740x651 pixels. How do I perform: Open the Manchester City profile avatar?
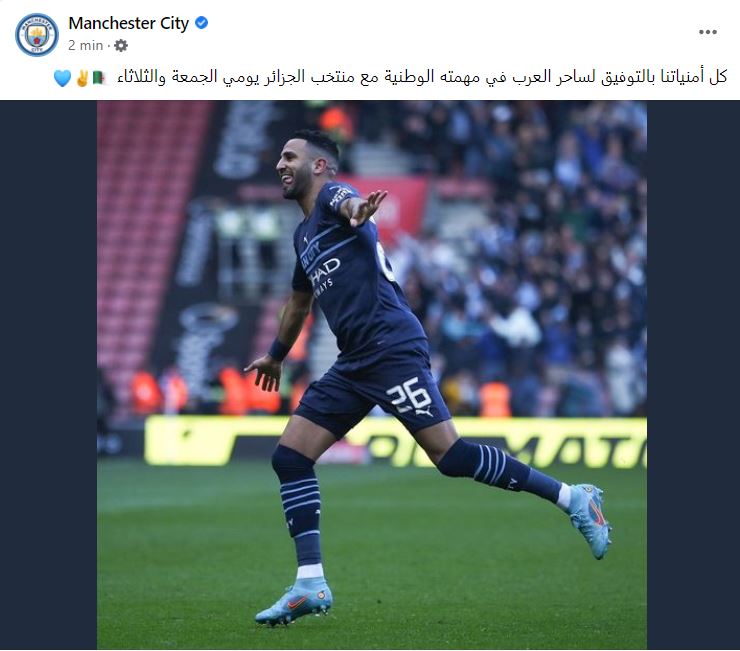(37, 34)
